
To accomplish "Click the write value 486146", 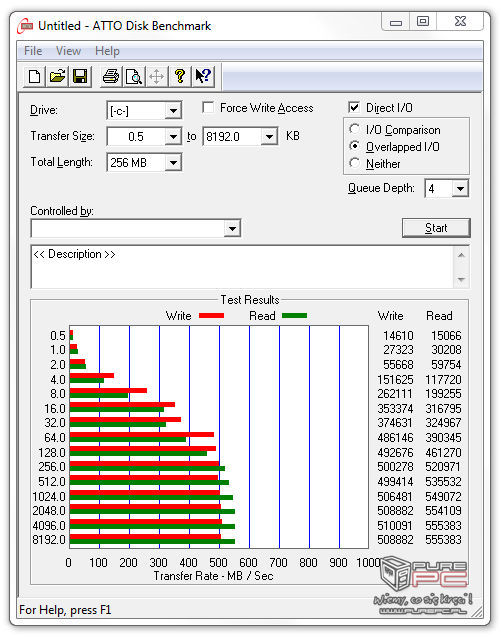I will [x=395, y=438].
